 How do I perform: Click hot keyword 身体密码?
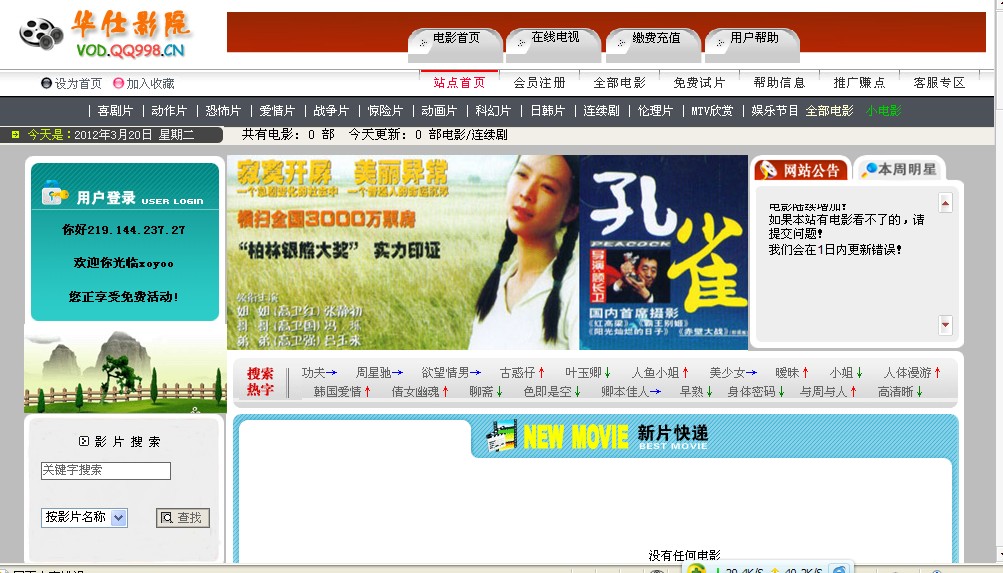click(x=751, y=391)
